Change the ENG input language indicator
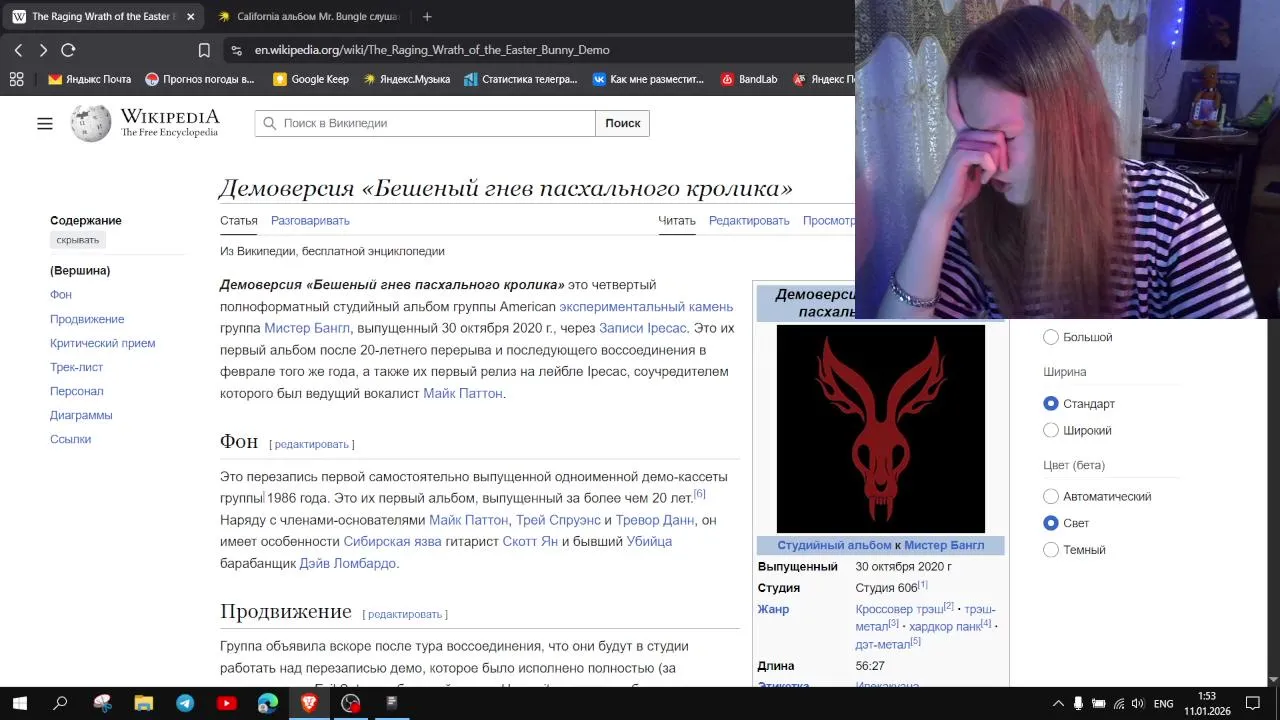The image size is (1280, 720). (x=1163, y=704)
